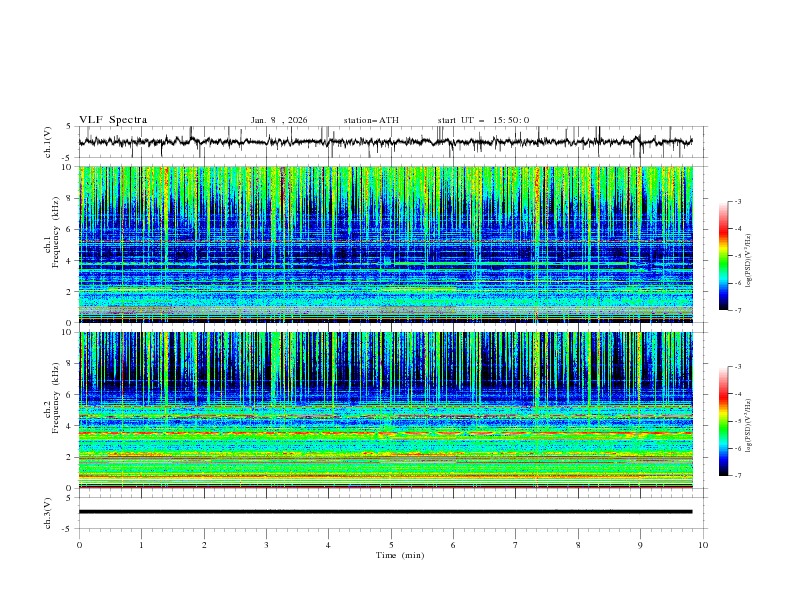Click the "8" tick on the time axis

[578, 545]
